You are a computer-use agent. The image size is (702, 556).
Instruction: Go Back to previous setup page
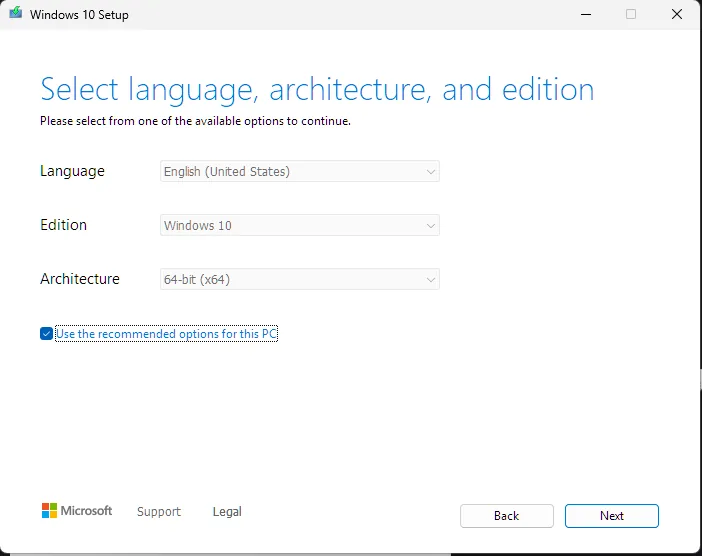pyautogui.click(x=507, y=516)
